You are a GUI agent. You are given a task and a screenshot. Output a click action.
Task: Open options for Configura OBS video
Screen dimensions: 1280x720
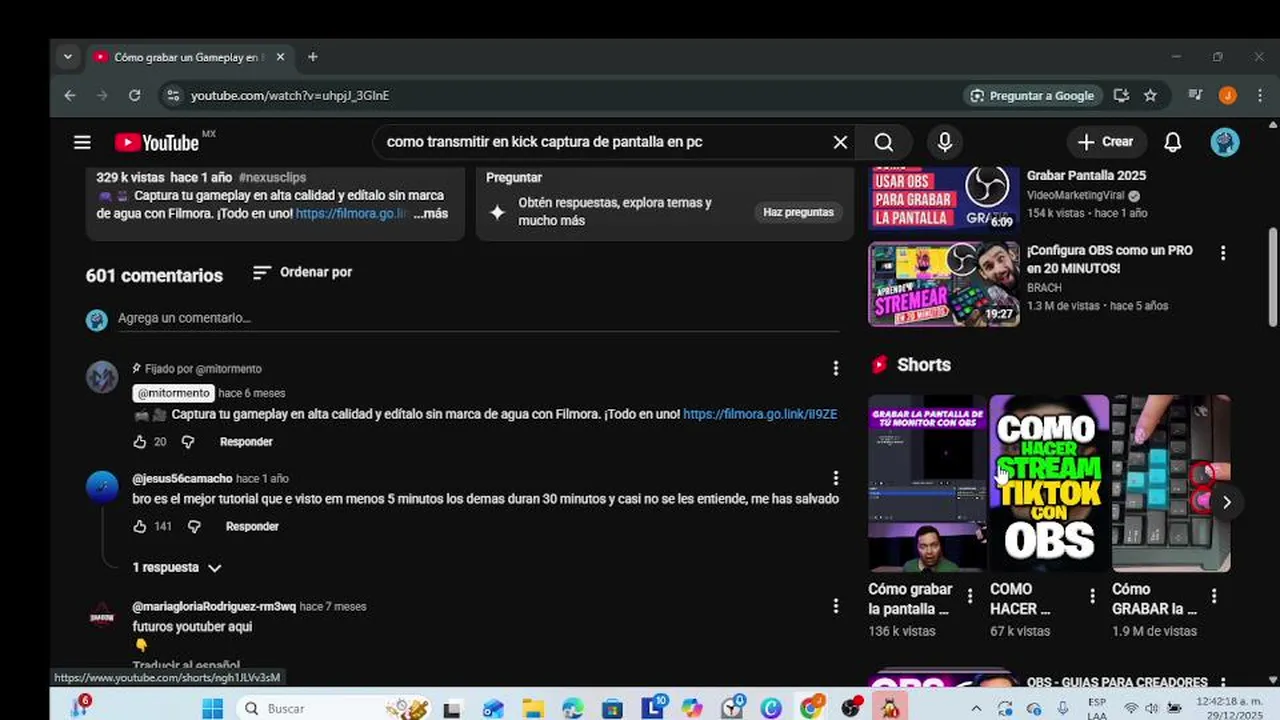point(1222,254)
